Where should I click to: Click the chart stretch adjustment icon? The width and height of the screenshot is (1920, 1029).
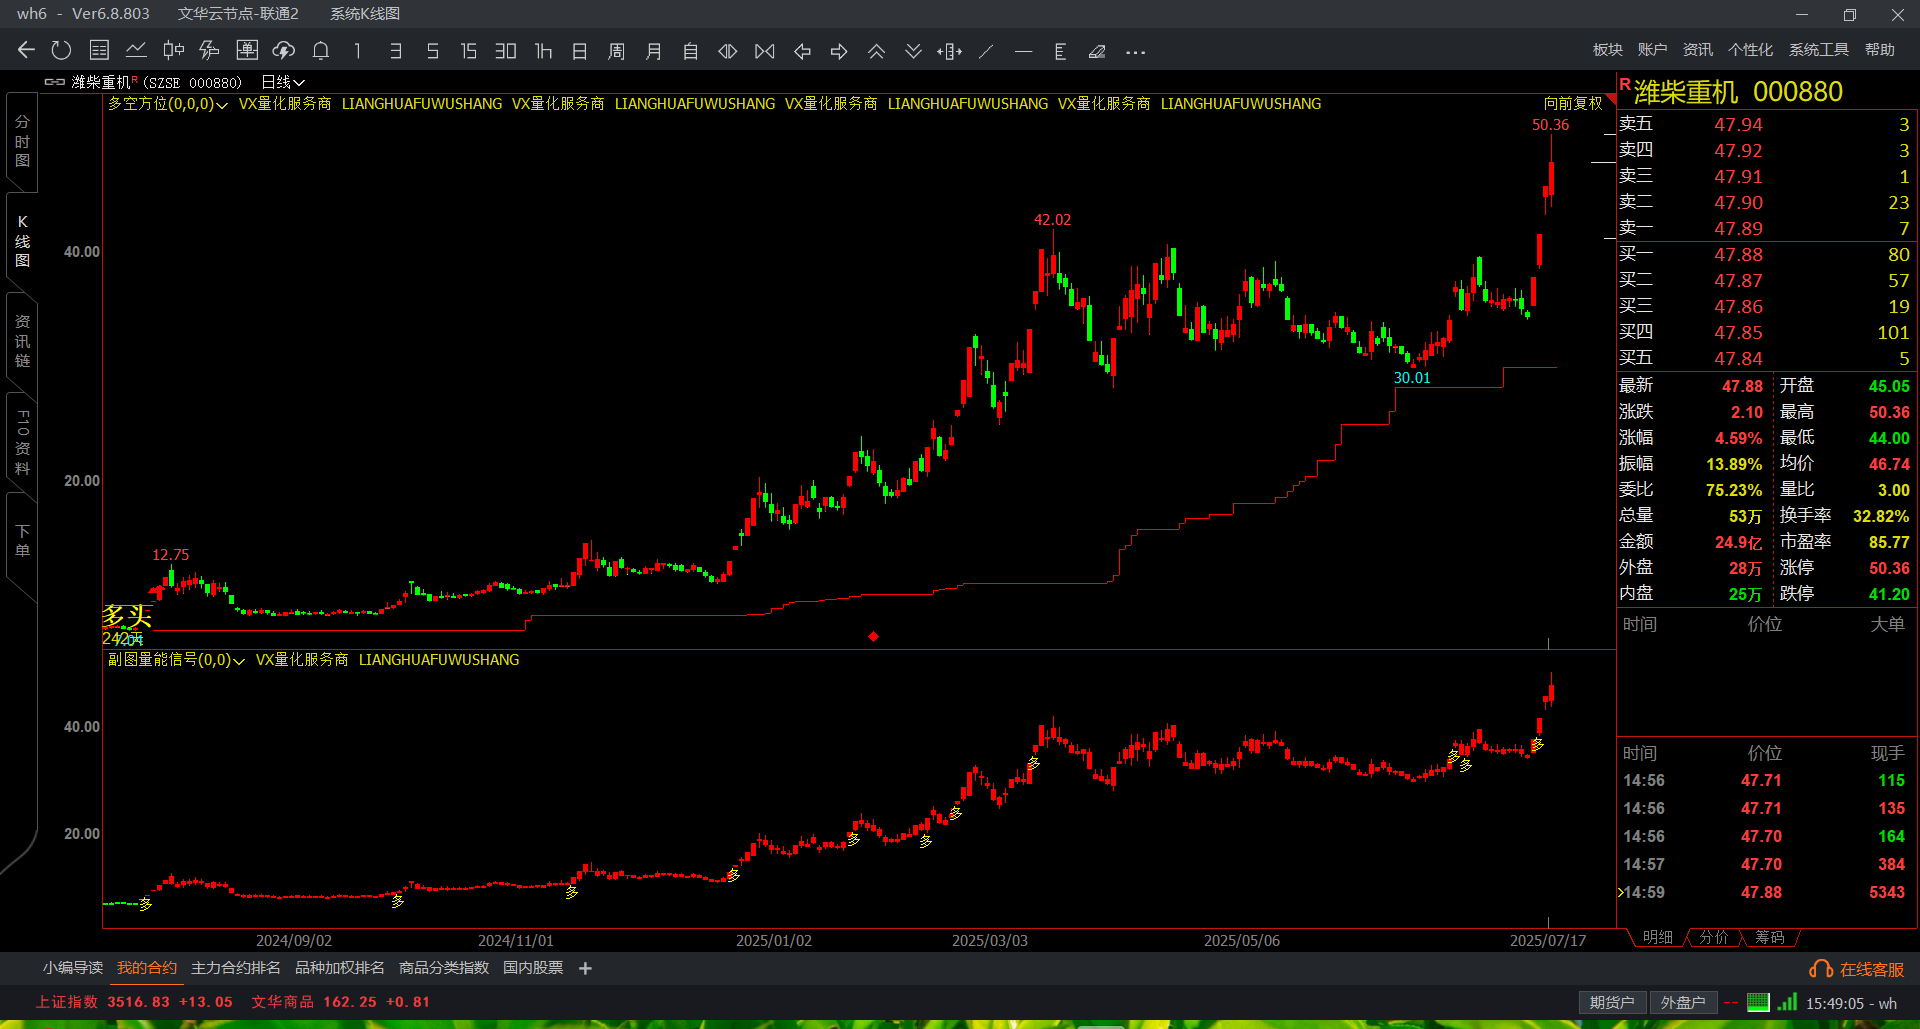click(950, 51)
